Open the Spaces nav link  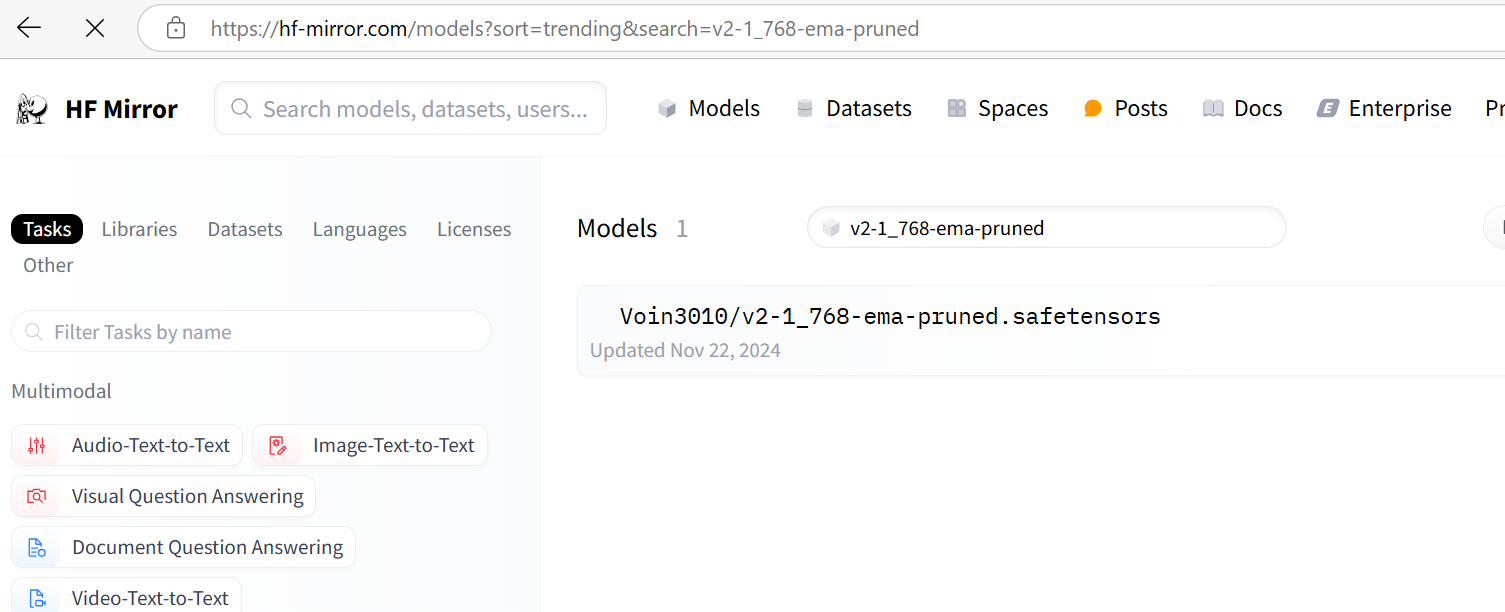click(x=998, y=108)
